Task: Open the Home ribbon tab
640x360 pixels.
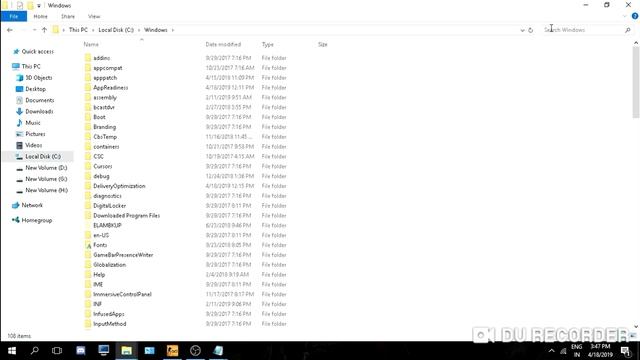Action: pyautogui.click(x=40, y=16)
